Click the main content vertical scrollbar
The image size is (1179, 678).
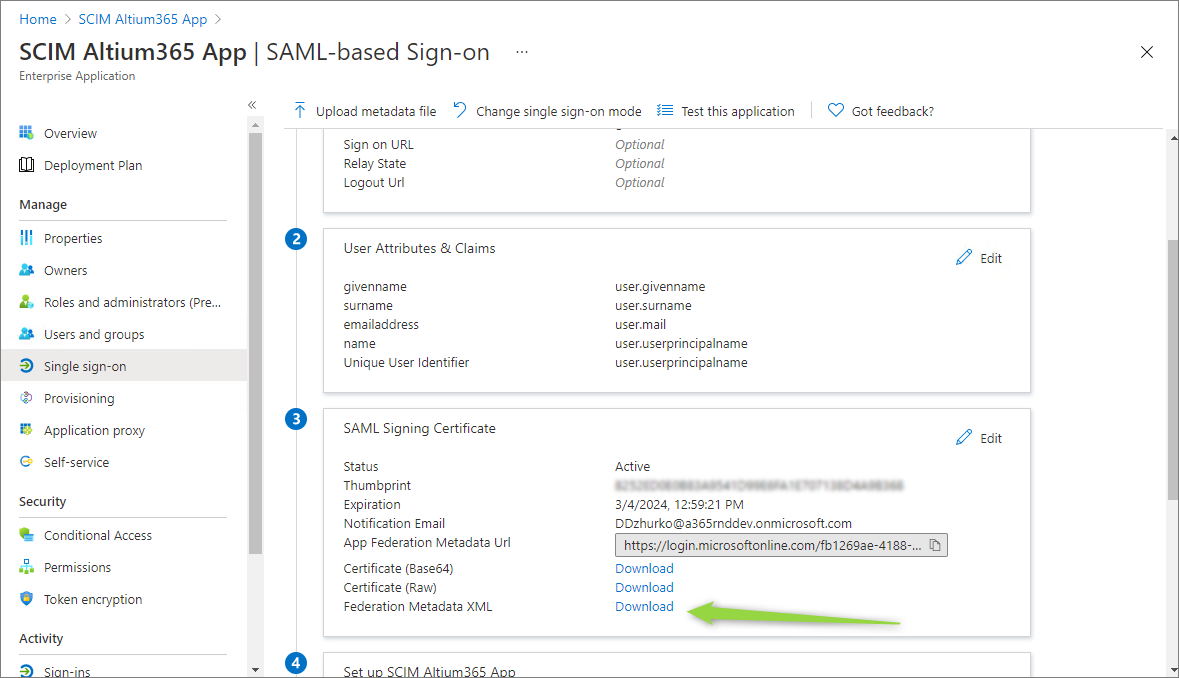coord(1172,370)
